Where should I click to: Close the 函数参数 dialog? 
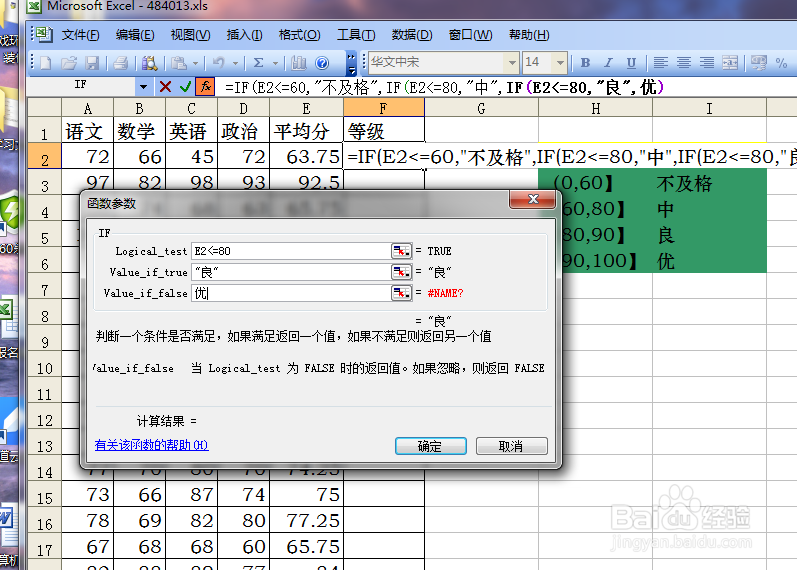[x=532, y=199]
